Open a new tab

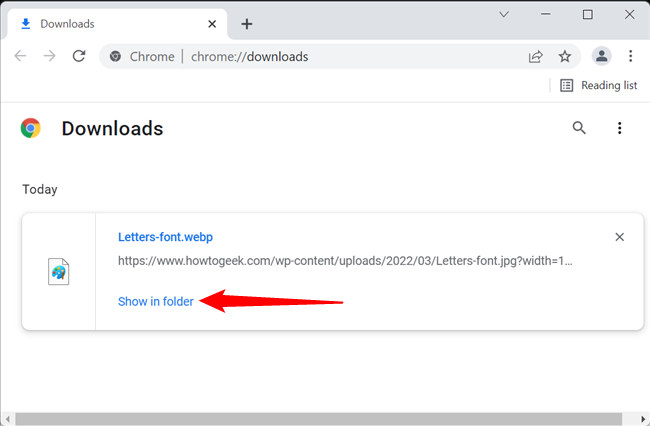[247, 23]
